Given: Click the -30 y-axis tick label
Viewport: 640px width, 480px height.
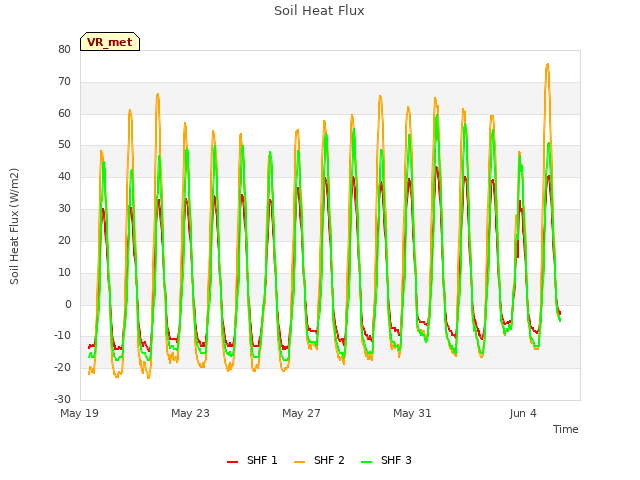Looking at the screenshot, I should (x=63, y=399).
